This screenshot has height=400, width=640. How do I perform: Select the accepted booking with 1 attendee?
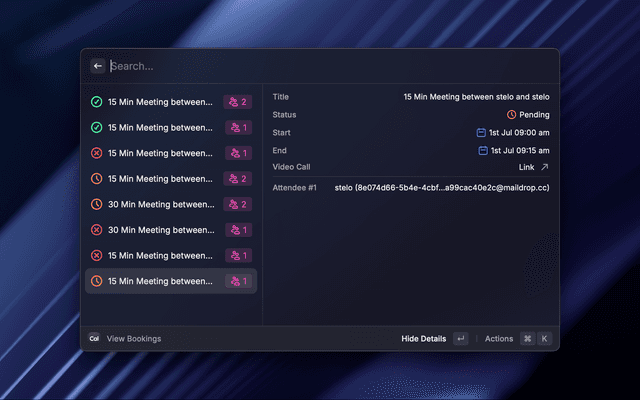[x=160, y=127]
